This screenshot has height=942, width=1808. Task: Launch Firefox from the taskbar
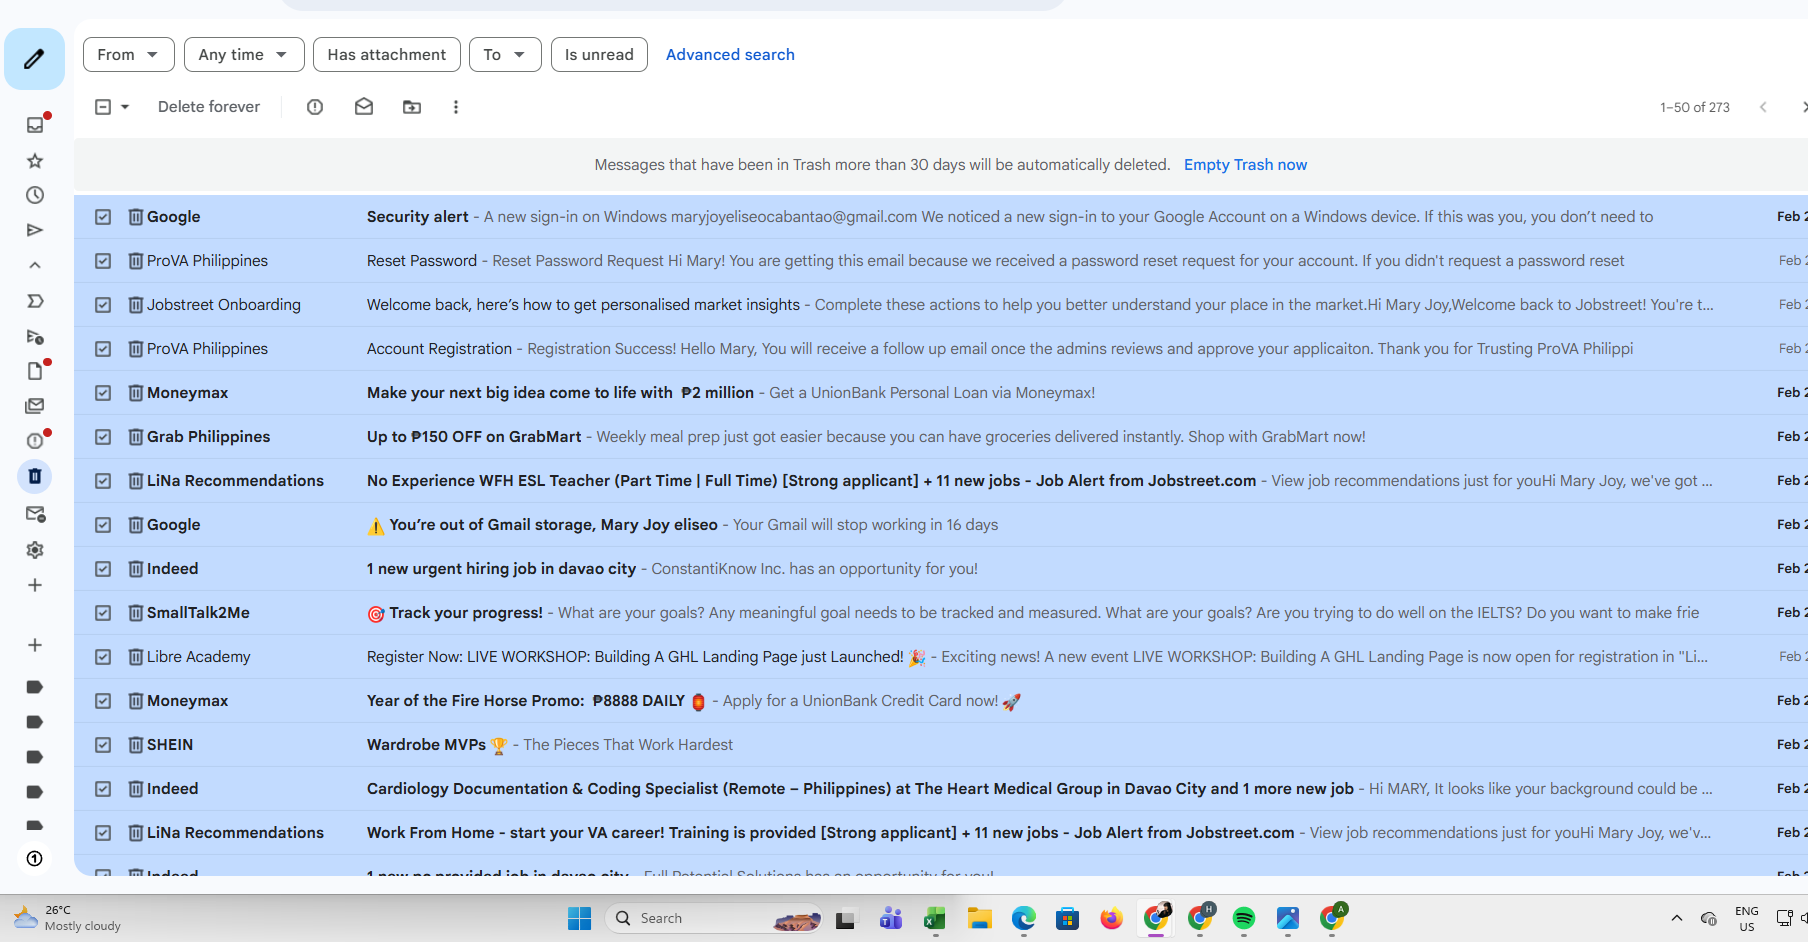[1111, 919]
